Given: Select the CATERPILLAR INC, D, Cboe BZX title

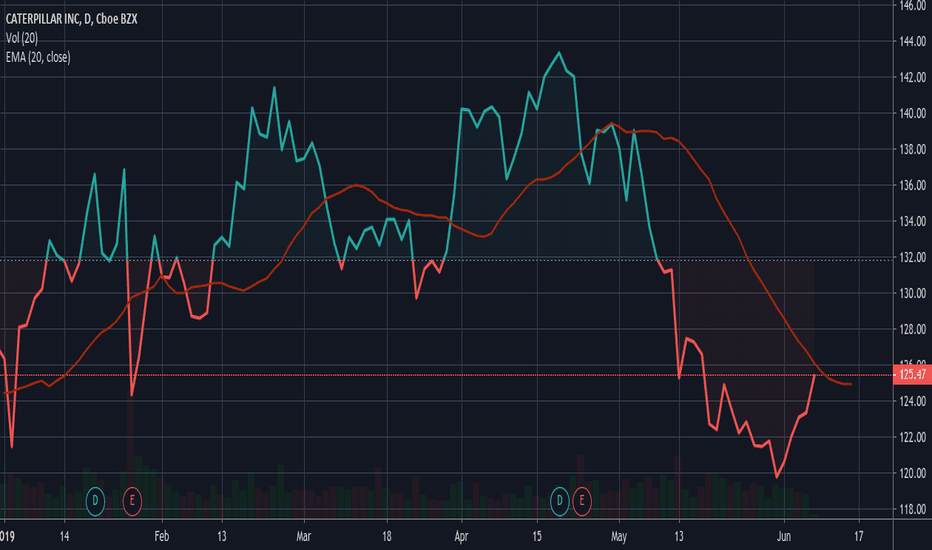Looking at the screenshot, I should point(71,19).
